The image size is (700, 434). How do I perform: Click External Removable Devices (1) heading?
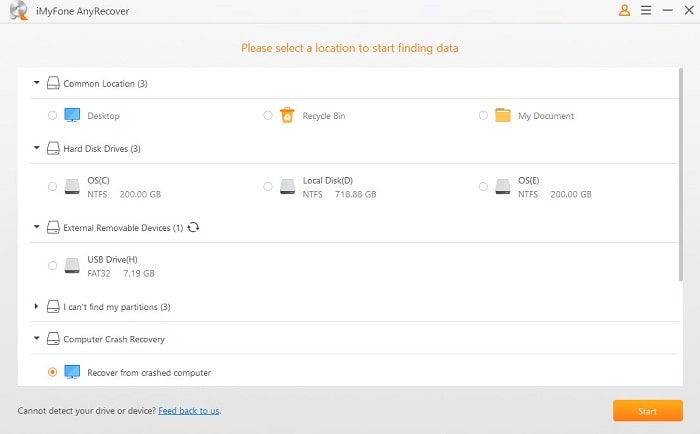[123, 228]
